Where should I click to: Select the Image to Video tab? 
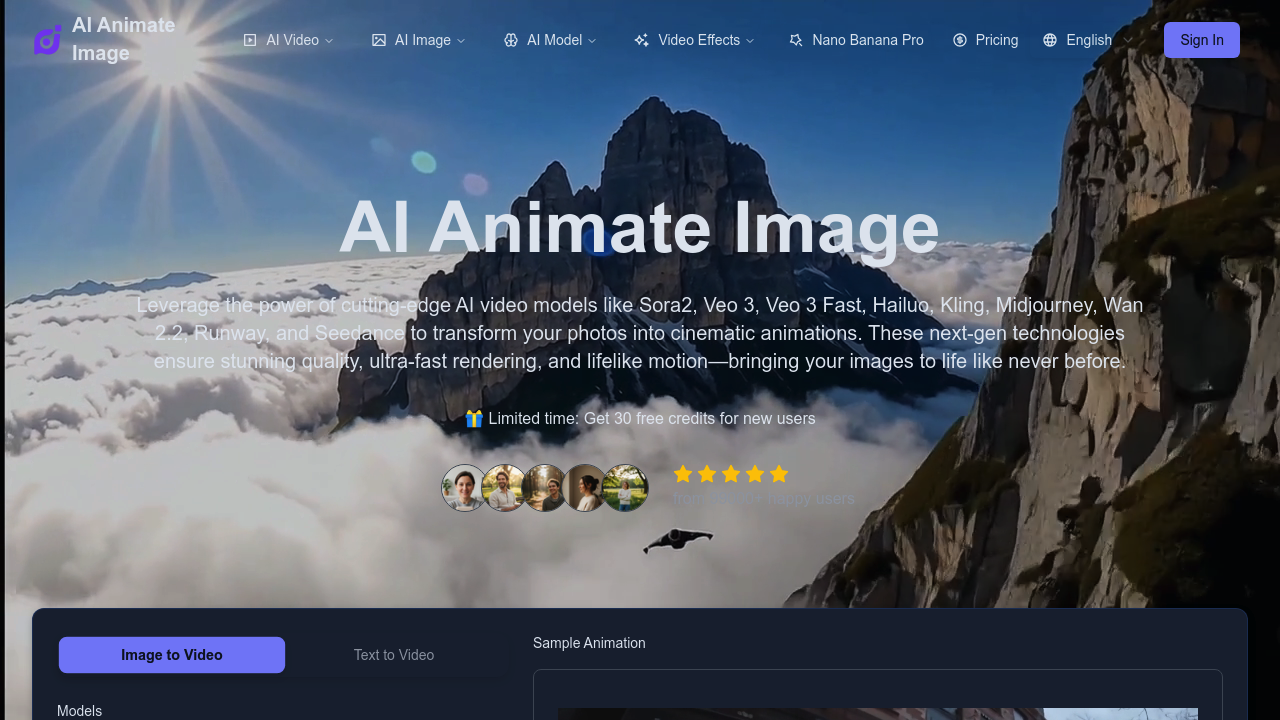pos(171,655)
